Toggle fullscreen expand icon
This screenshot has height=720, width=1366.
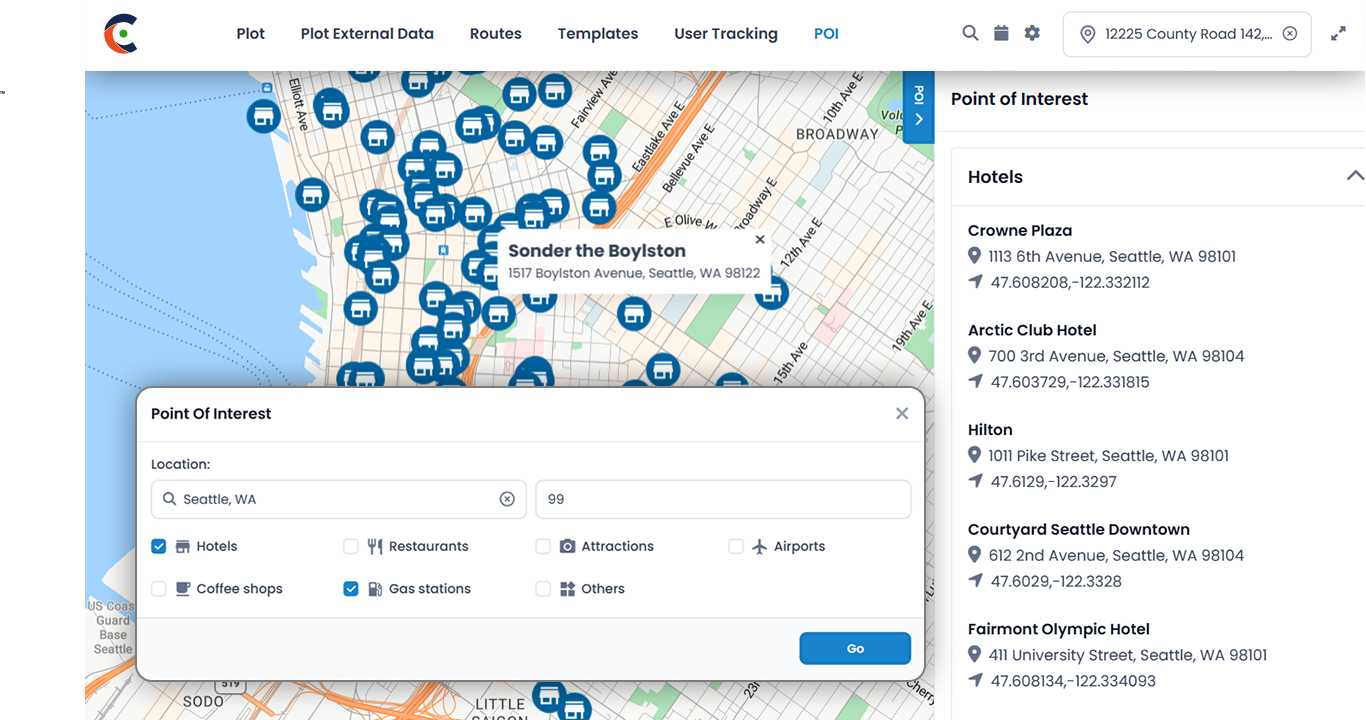pyautogui.click(x=1338, y=34)
